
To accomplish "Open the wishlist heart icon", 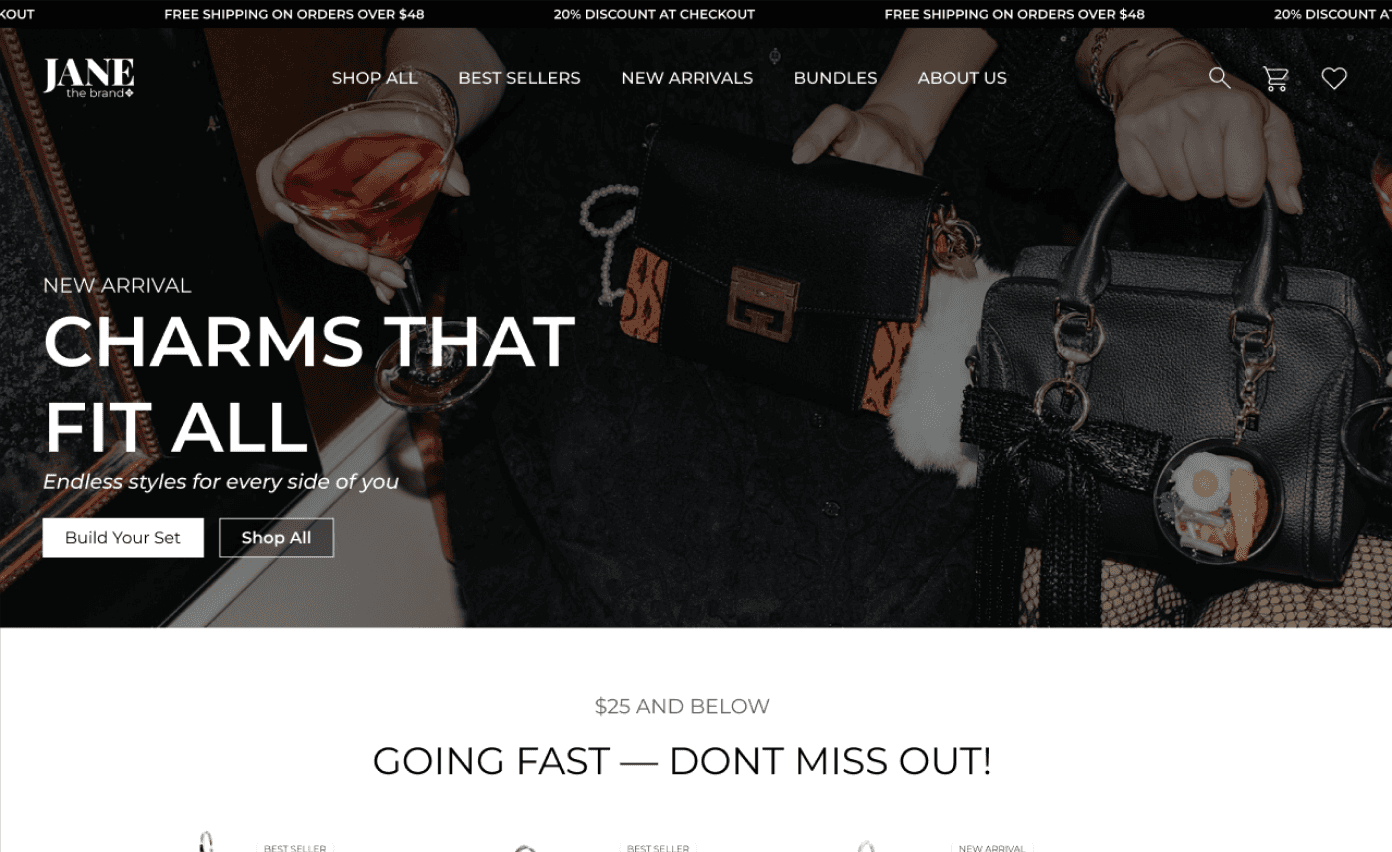I will pyautogui.click(x=1334, y=78).
